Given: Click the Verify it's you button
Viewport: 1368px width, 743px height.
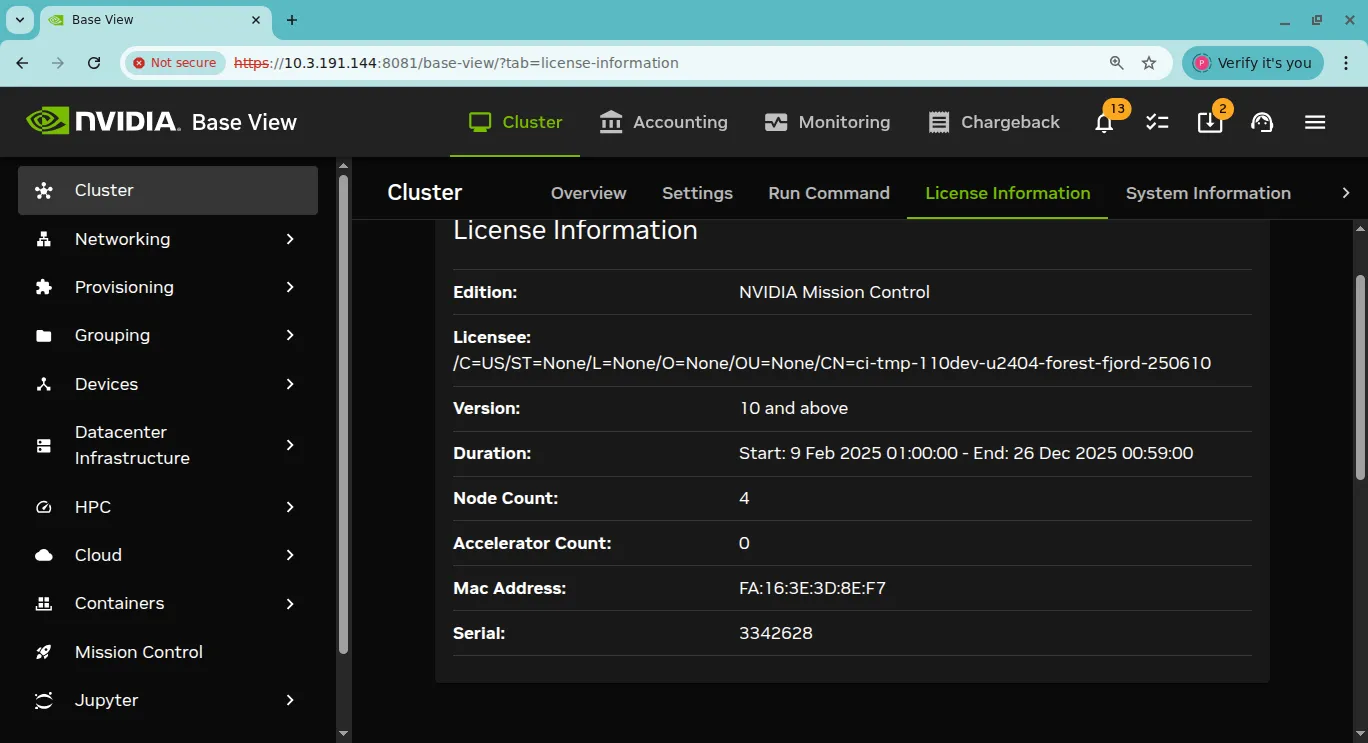Looking at the screenshot, I should click(1253, 62).
